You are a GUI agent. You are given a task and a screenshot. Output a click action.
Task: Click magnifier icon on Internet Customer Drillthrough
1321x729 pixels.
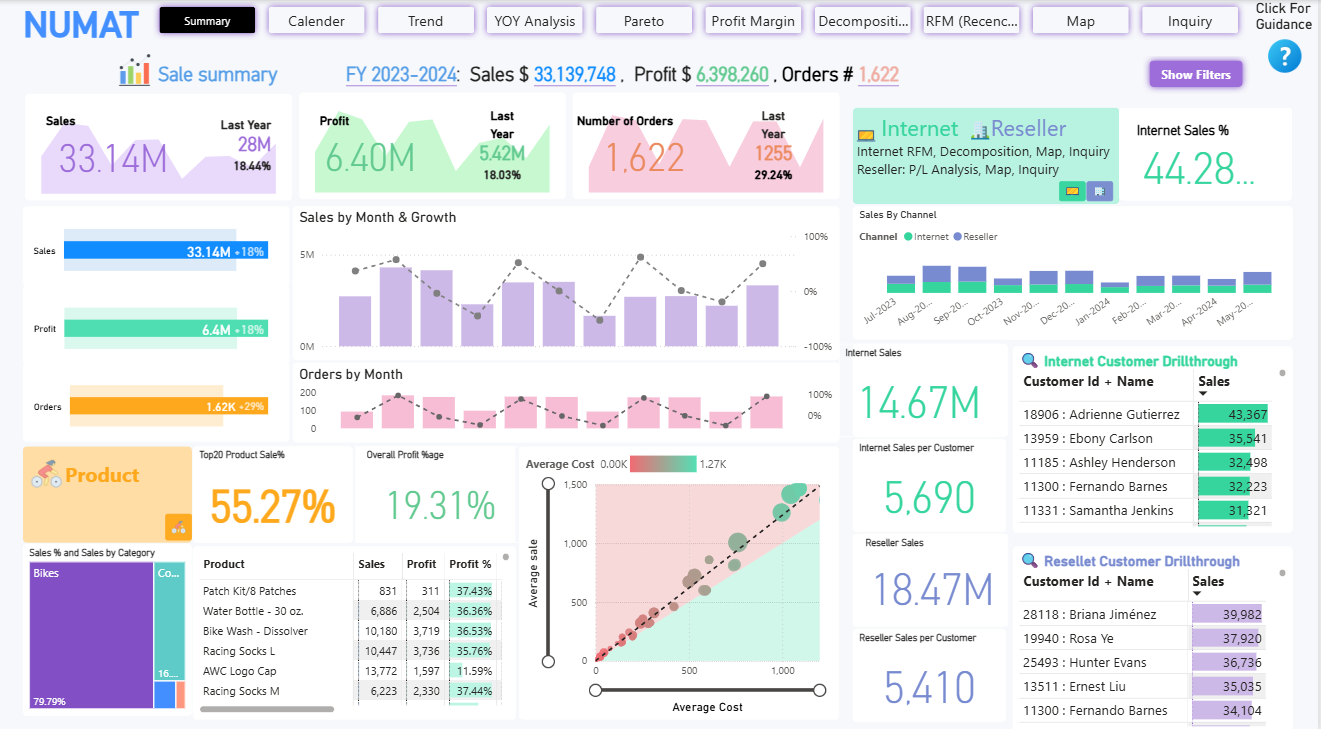1030,361
